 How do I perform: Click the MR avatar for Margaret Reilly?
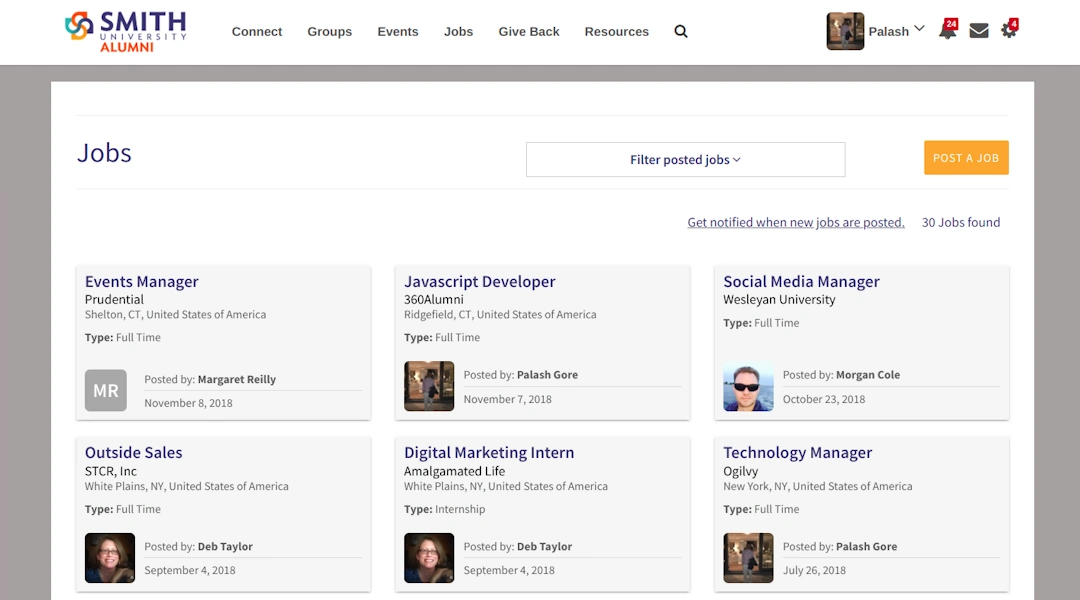[x=105, y=391]
